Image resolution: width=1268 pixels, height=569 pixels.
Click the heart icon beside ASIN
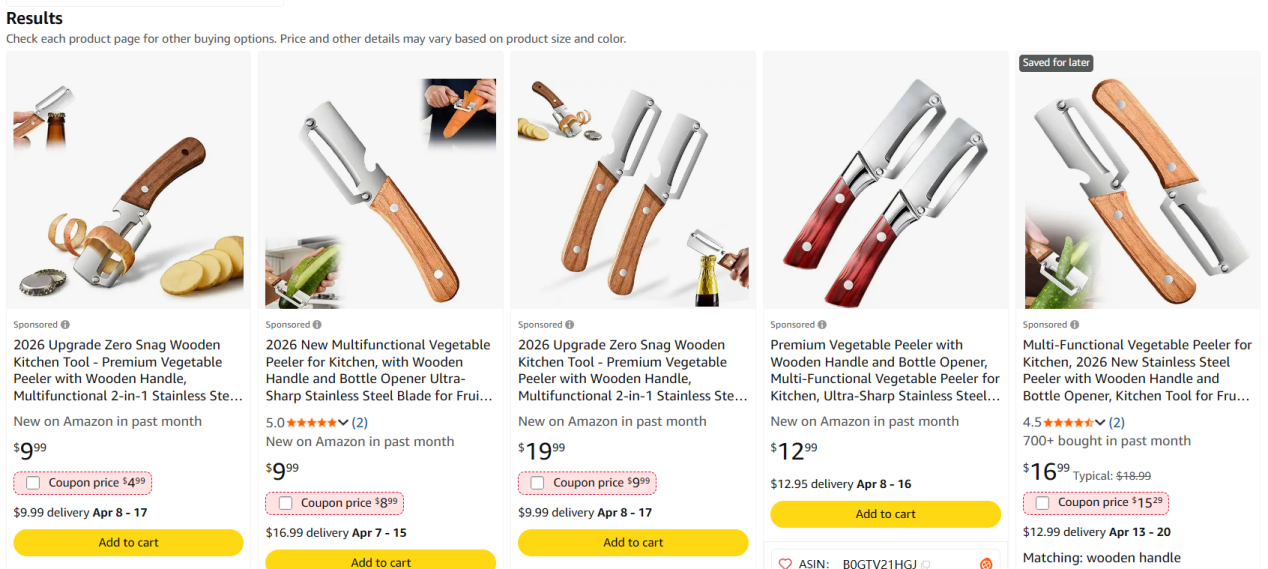coord(785,564)
